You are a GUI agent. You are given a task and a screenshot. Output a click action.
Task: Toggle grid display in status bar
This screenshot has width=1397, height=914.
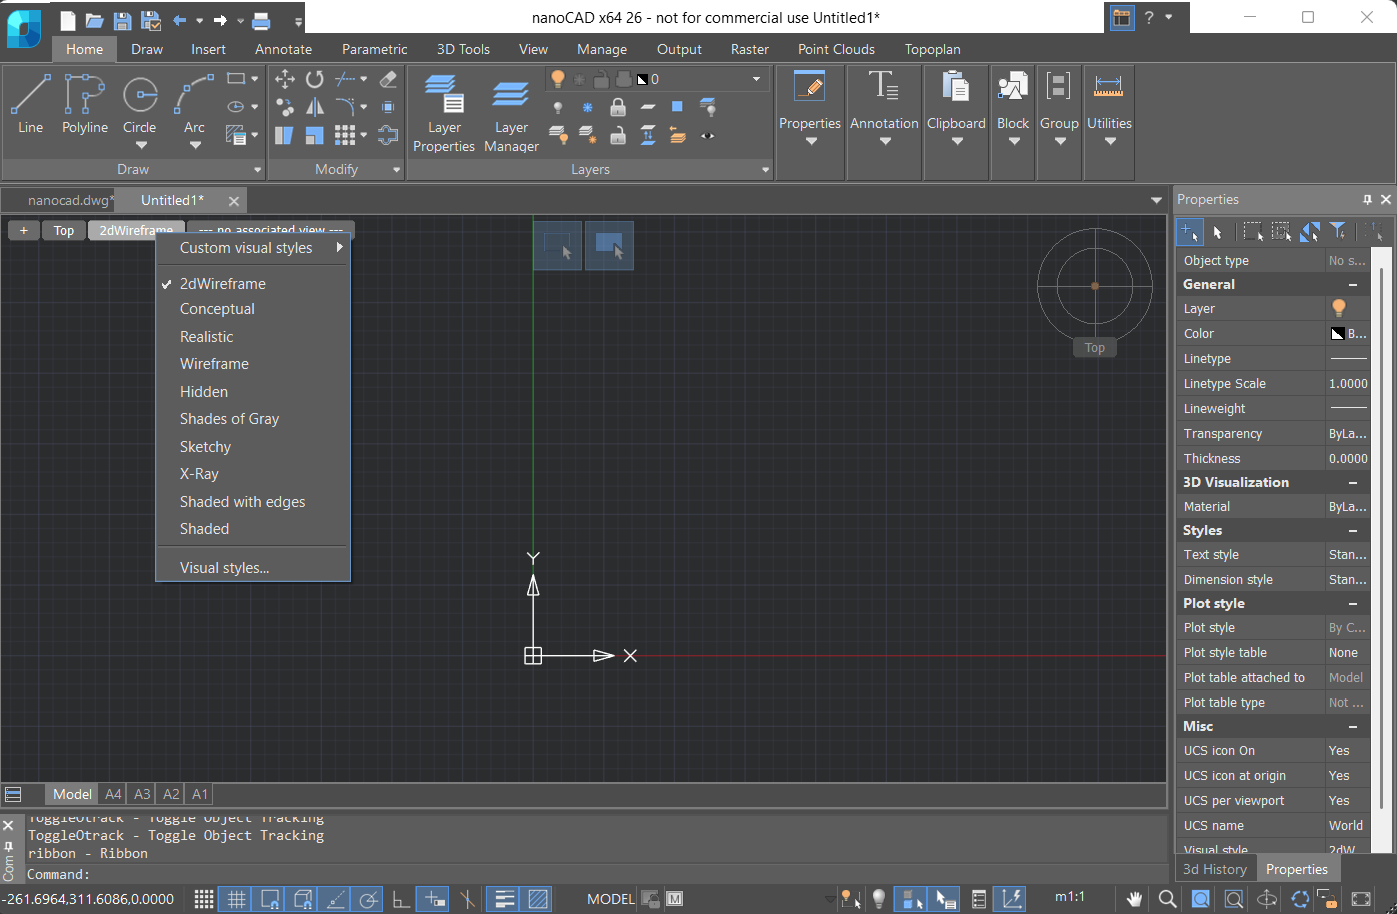click(237, 899)
